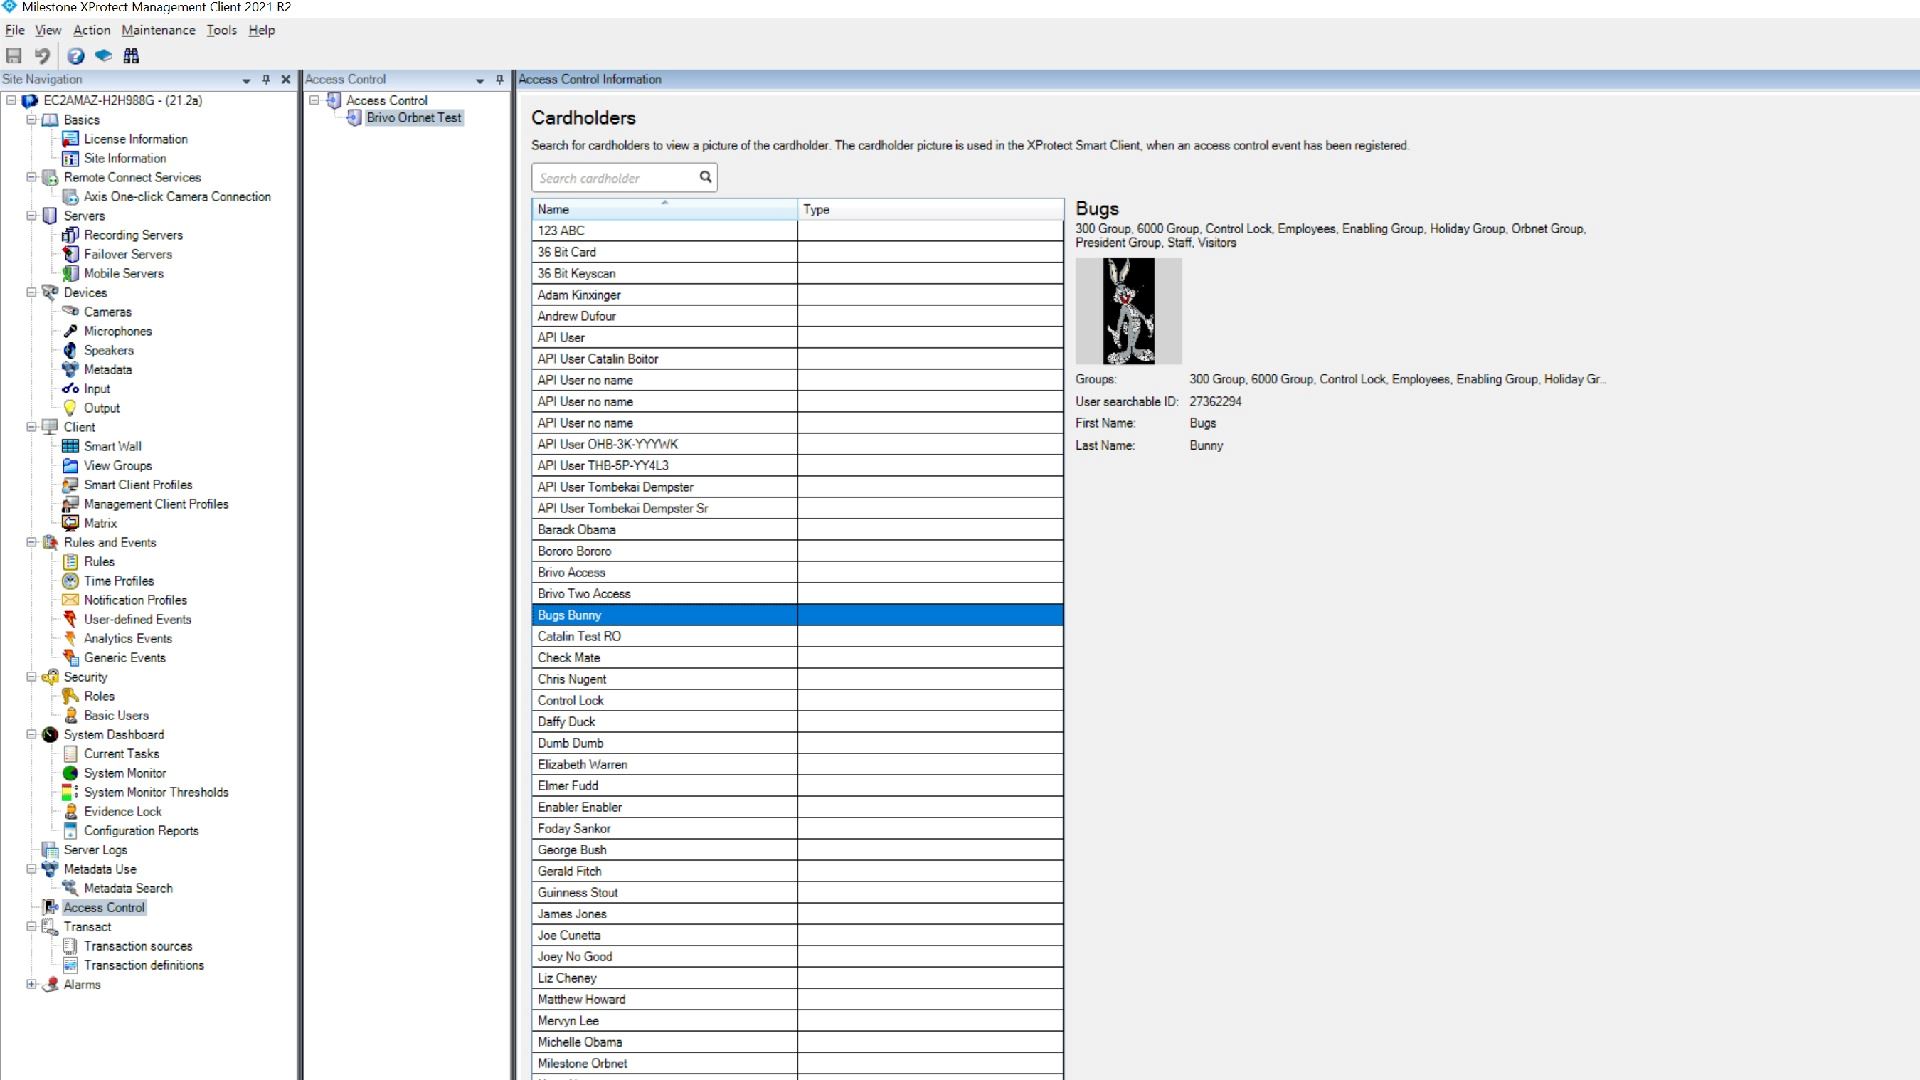1920x1080 pixels.
Task: Open the File menu
Action: (15, 30)
